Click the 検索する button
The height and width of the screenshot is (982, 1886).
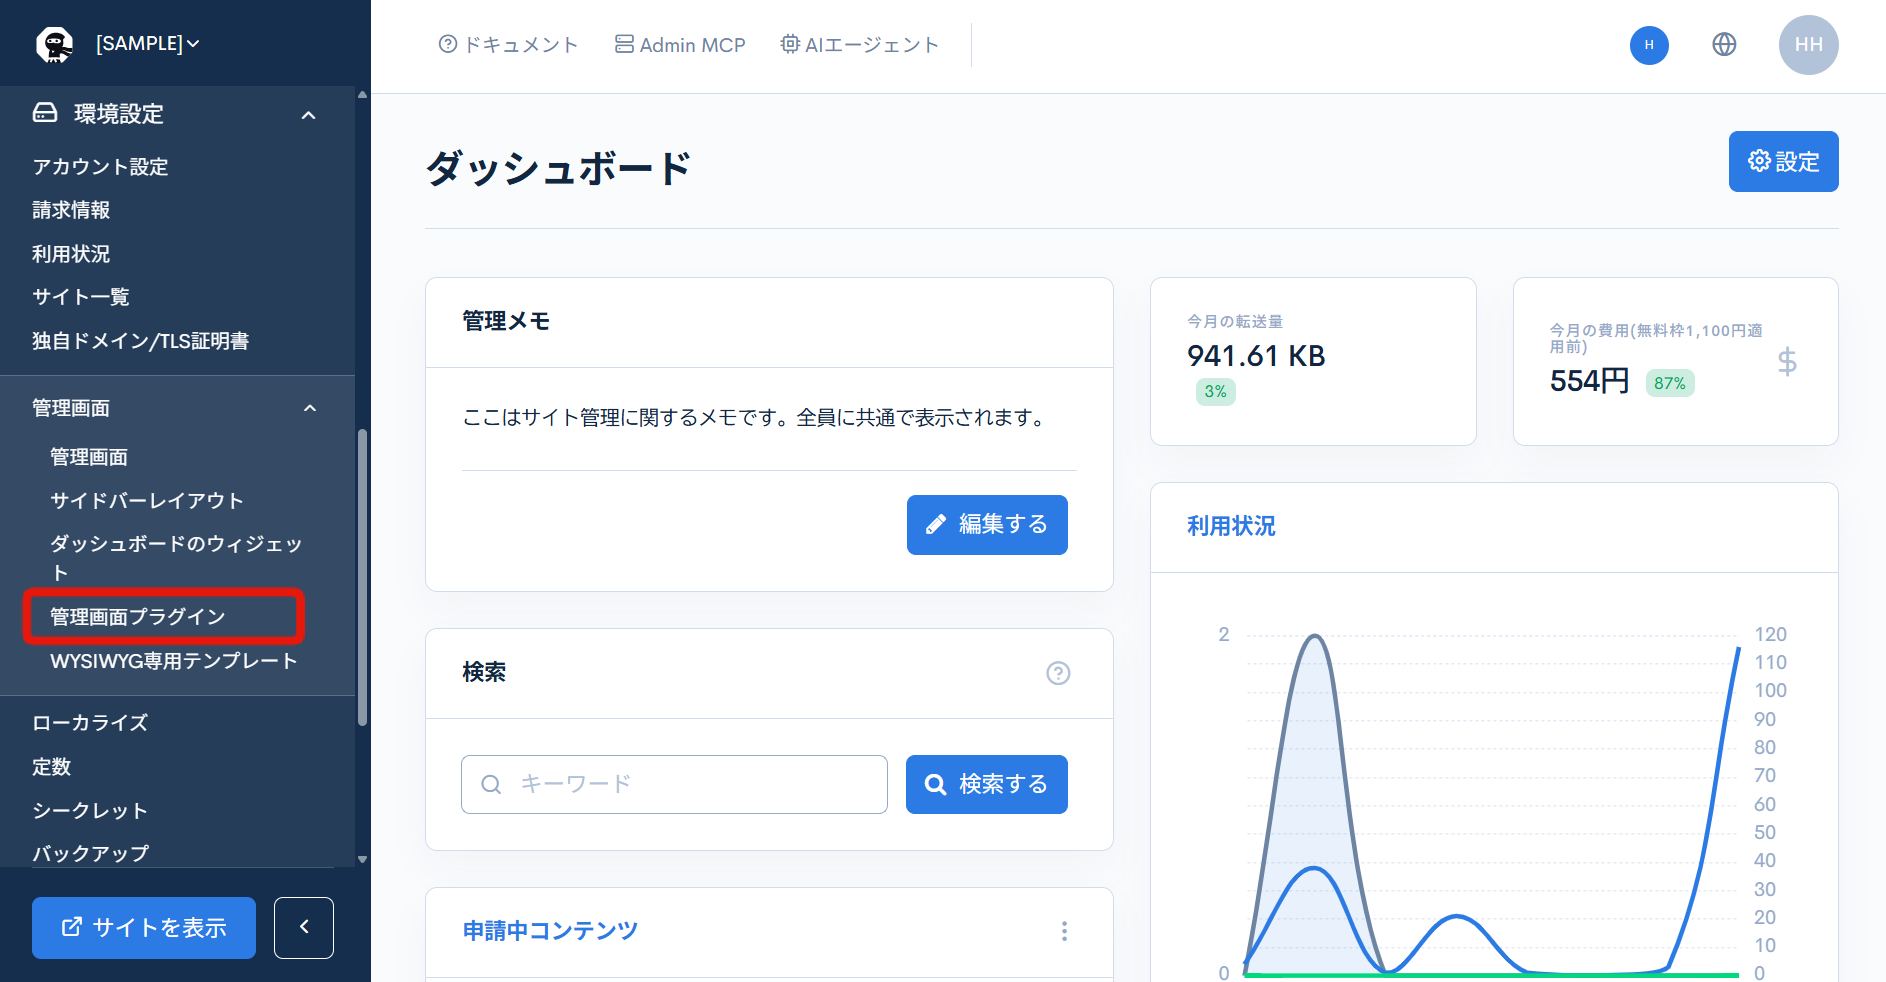click(x=987, y=784)
